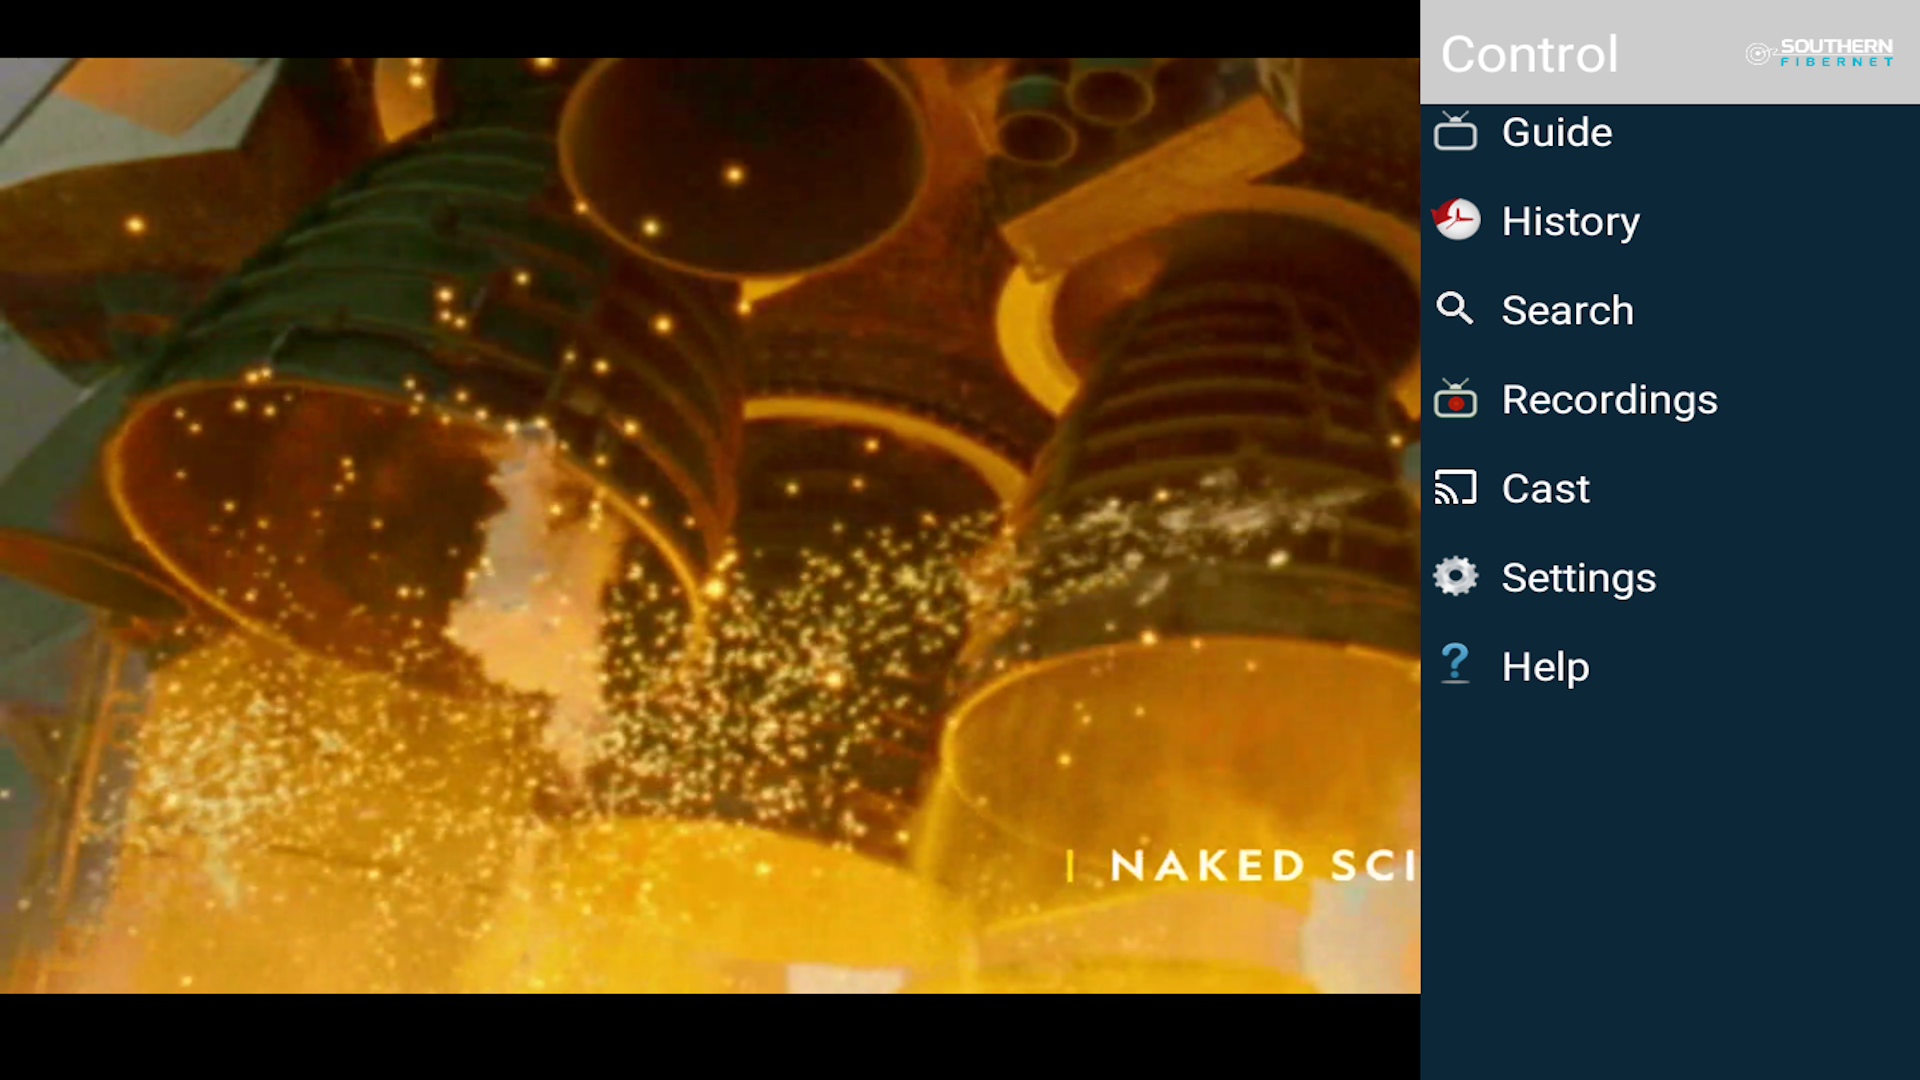Click the Southern Fibernet logo
The width and height of the screenshot is (1920, 1080).
(x=1820, y=53)
